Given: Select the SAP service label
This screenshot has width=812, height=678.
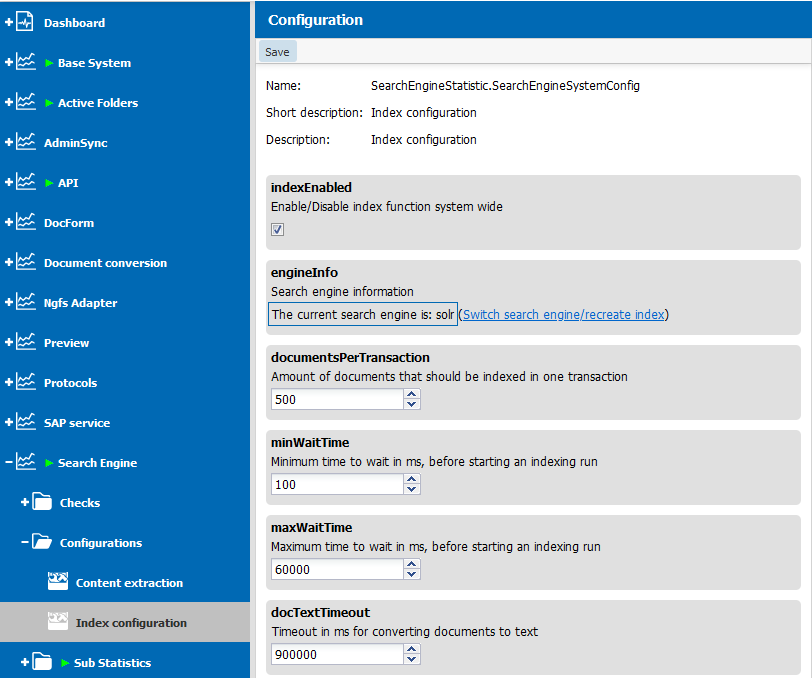Looking at the screenshot, I should (x=77, y=423).
